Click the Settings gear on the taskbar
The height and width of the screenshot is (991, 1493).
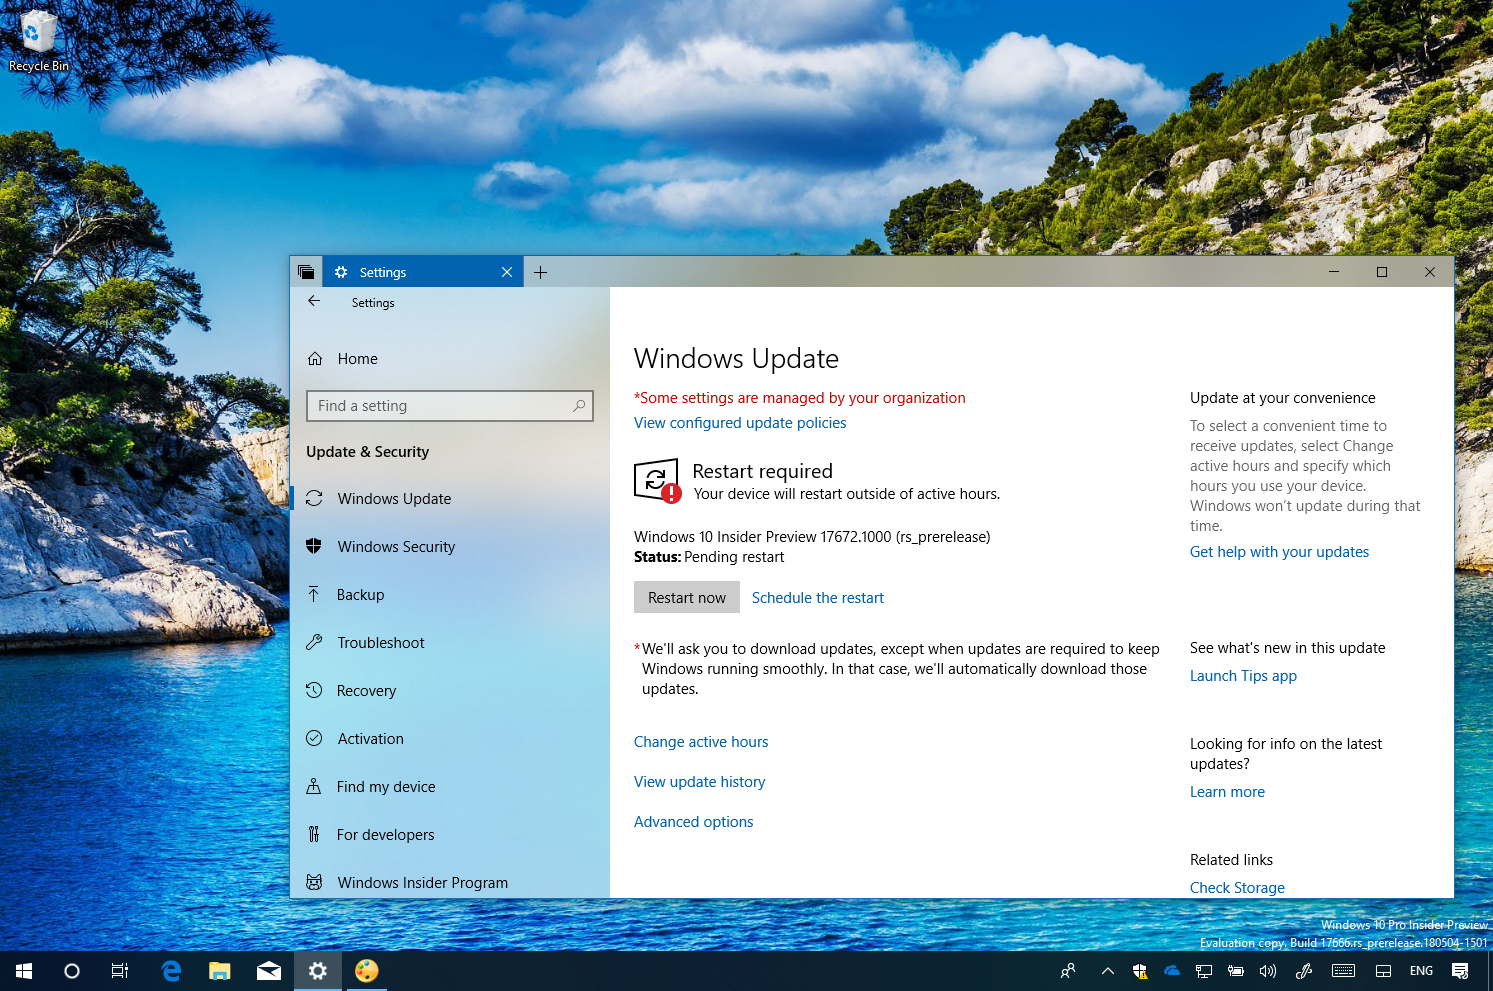[x=318, y=971]
